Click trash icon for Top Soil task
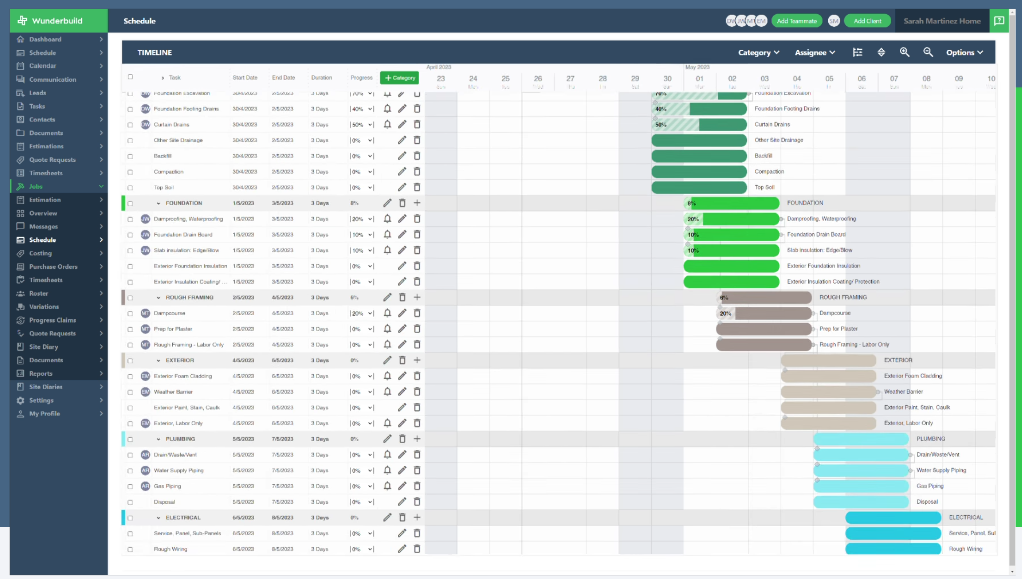1022x579 pixels. (417, 187)
